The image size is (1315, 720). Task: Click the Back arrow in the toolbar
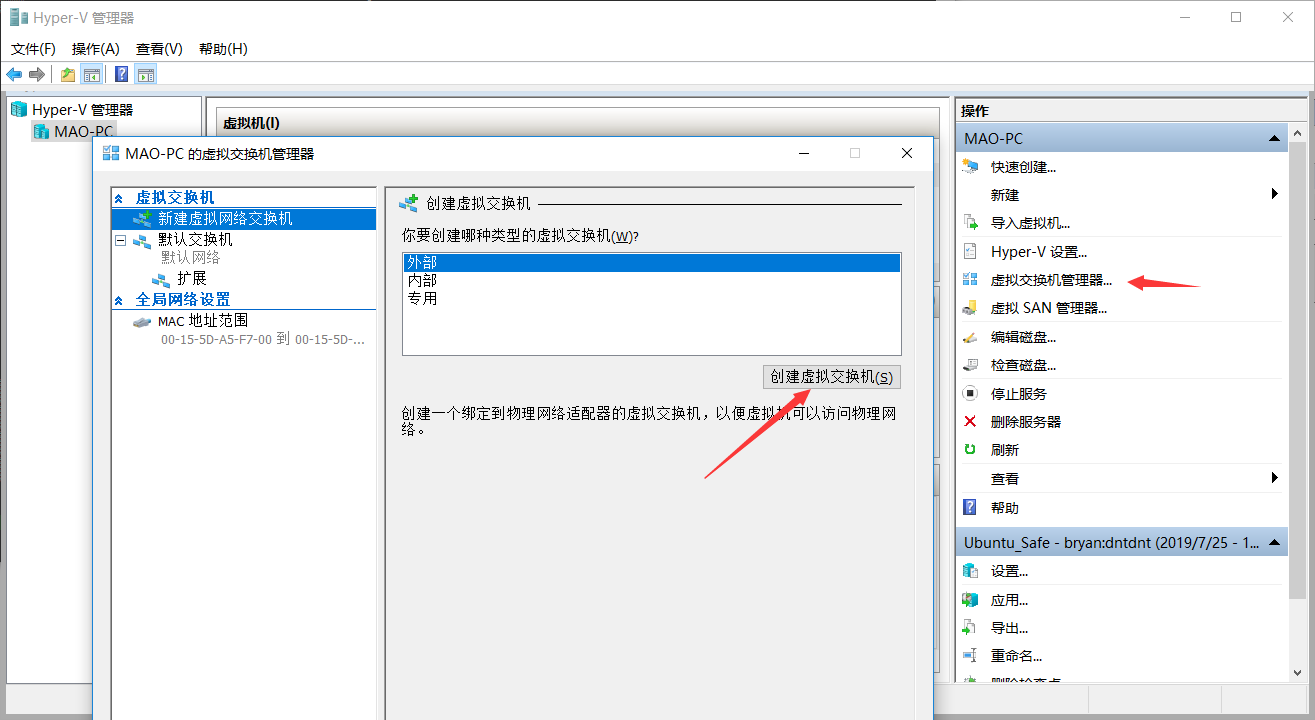point(14,74)
